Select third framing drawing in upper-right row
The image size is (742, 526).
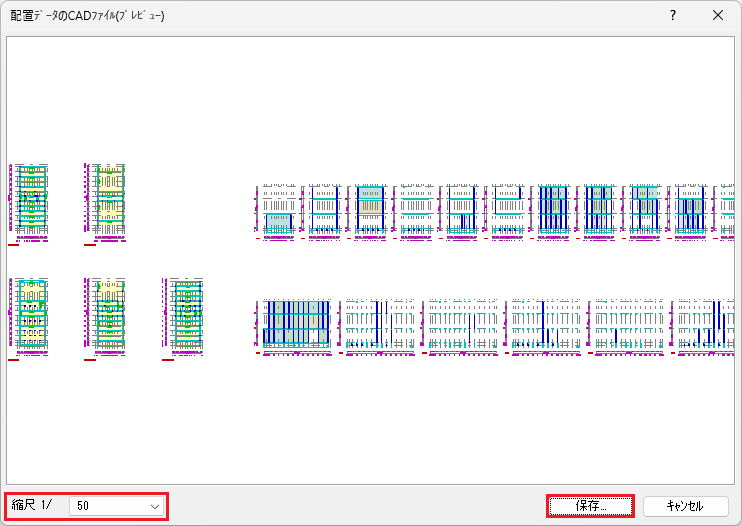pyautogui.click(x=369, y=210)
